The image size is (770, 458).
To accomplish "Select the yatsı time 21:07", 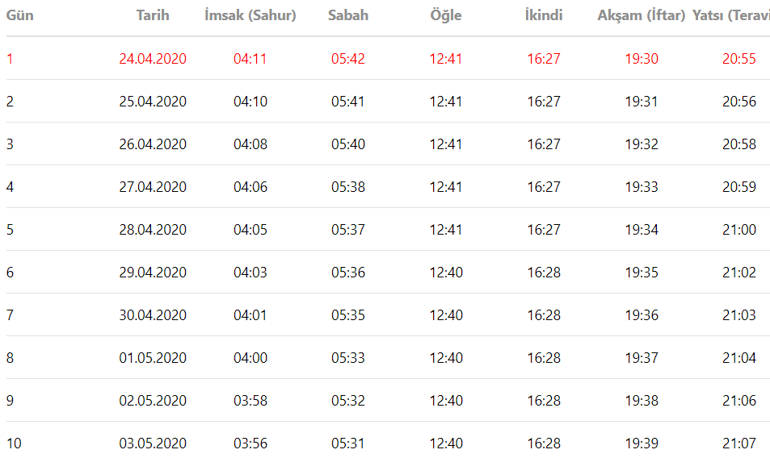I will point(739,443).
